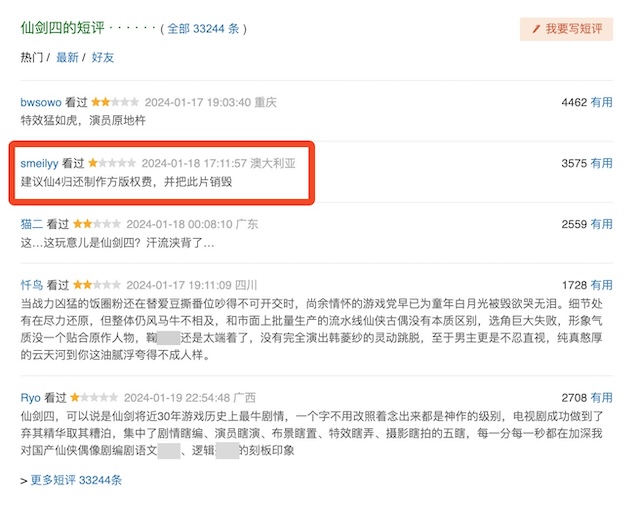The image size is (640, 505).
Task: Click the 我要写短评 button
Action: click(x=566, y=29)
